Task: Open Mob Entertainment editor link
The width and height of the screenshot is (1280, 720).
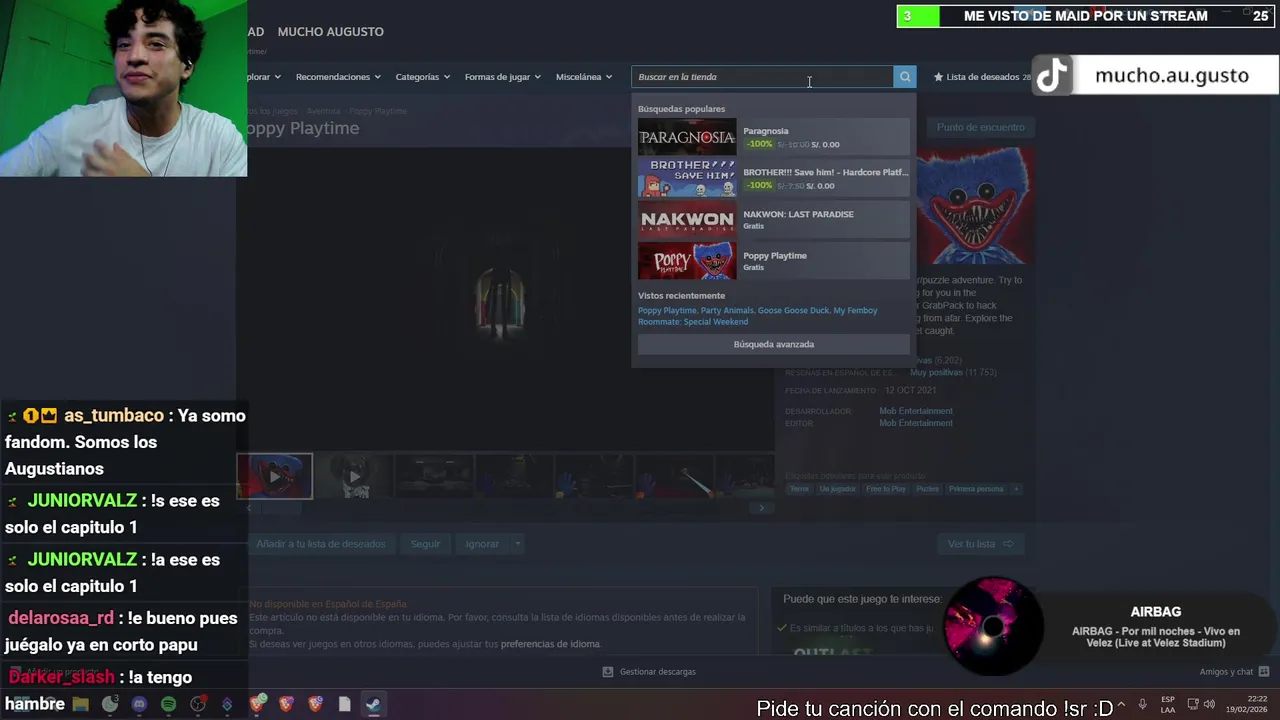Action: click(x=916, y=423)
